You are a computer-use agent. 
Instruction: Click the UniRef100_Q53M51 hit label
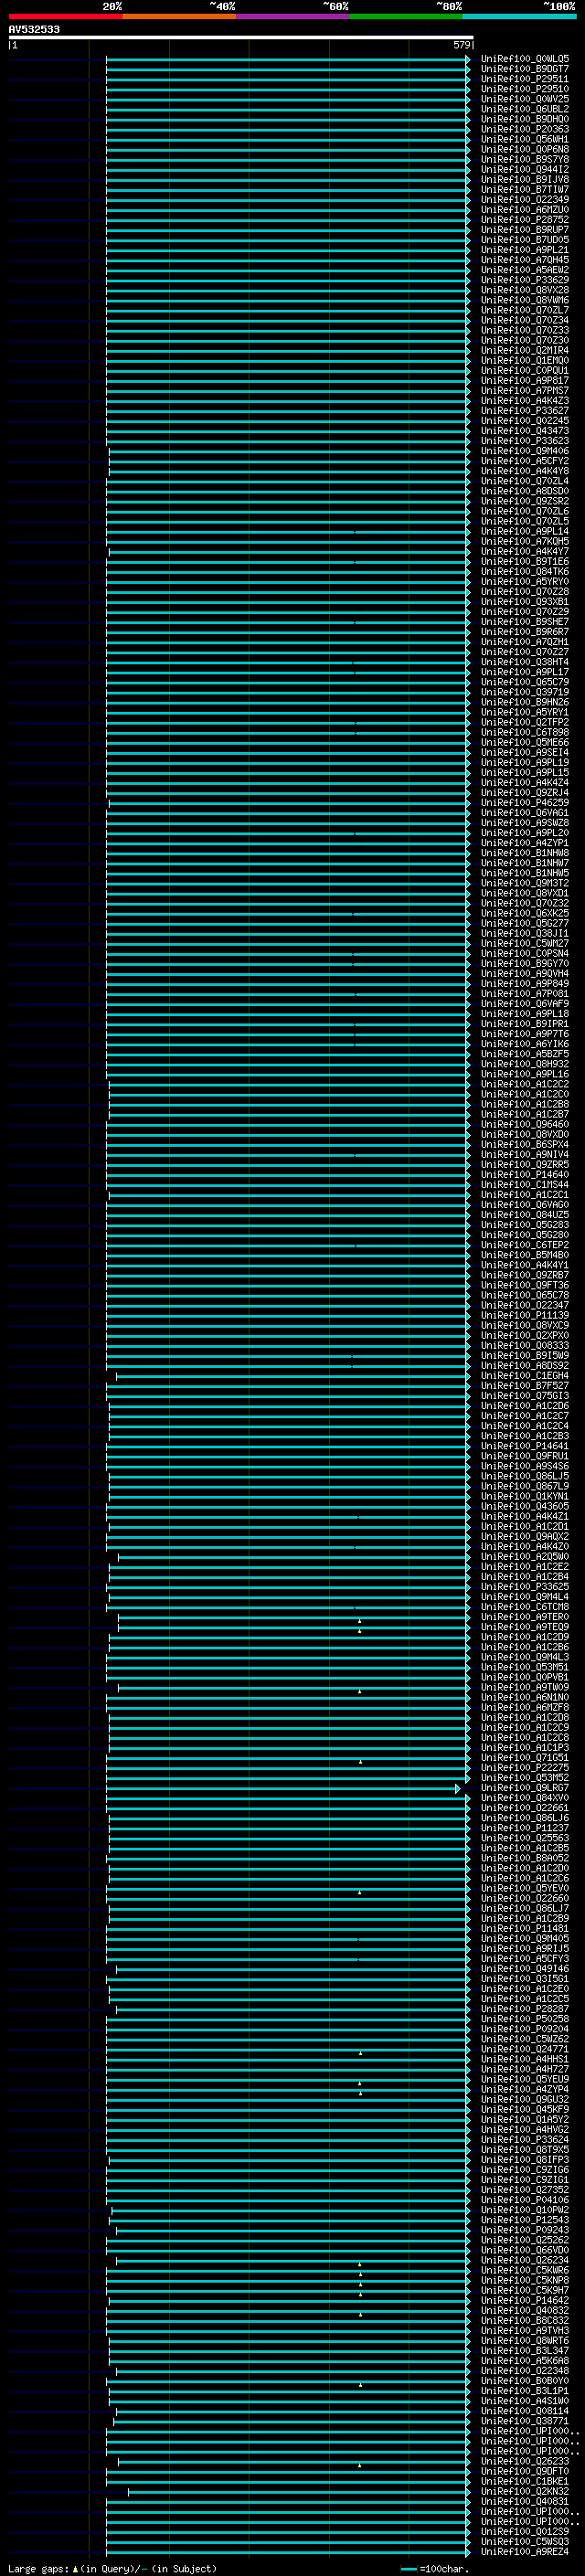pos(524,1667)
